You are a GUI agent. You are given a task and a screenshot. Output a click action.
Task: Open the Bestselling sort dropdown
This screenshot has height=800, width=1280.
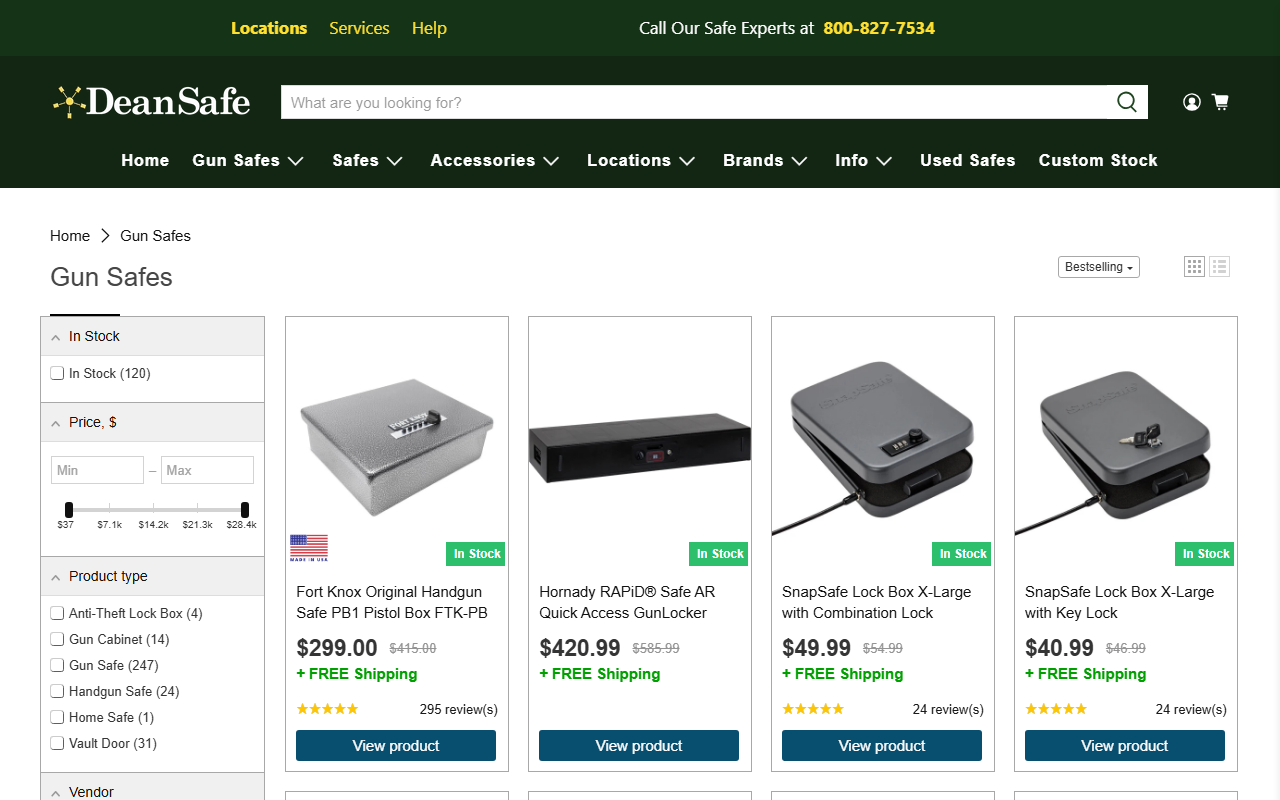(x=1099, y=267)
